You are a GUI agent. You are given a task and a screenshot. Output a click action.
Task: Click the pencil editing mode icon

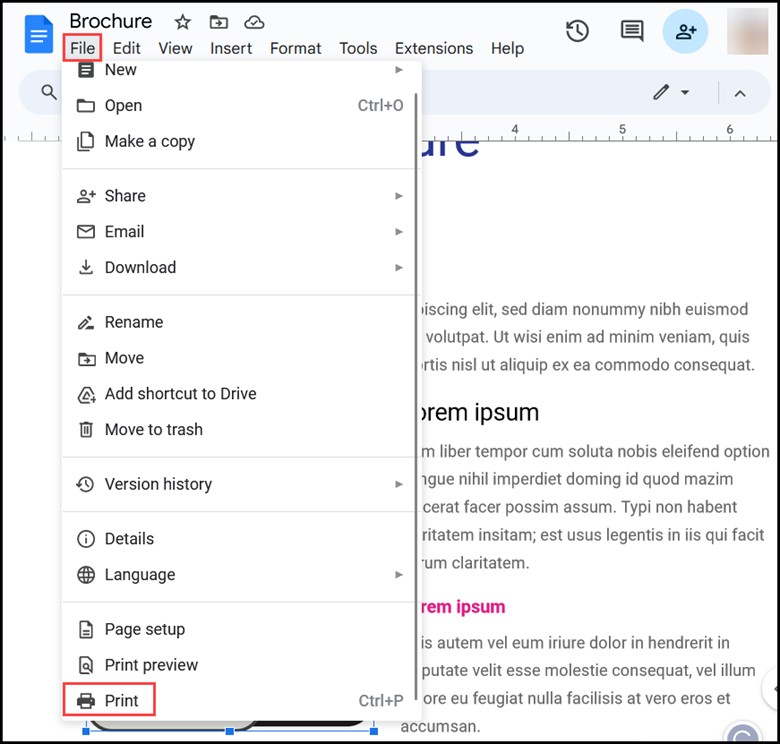[x=661, y=92]
